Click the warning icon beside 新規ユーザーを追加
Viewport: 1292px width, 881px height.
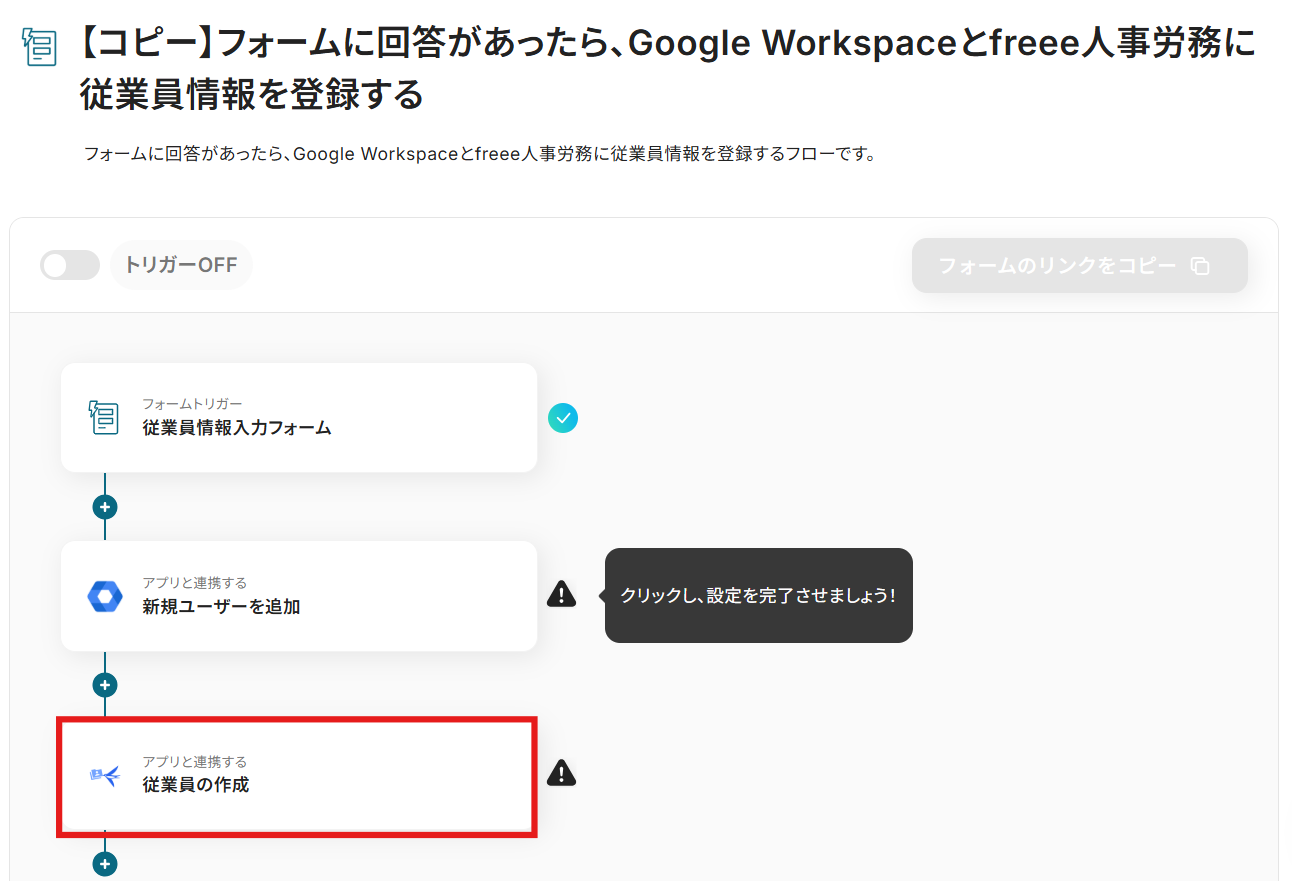pyautogui.click(x=562, y=595)
